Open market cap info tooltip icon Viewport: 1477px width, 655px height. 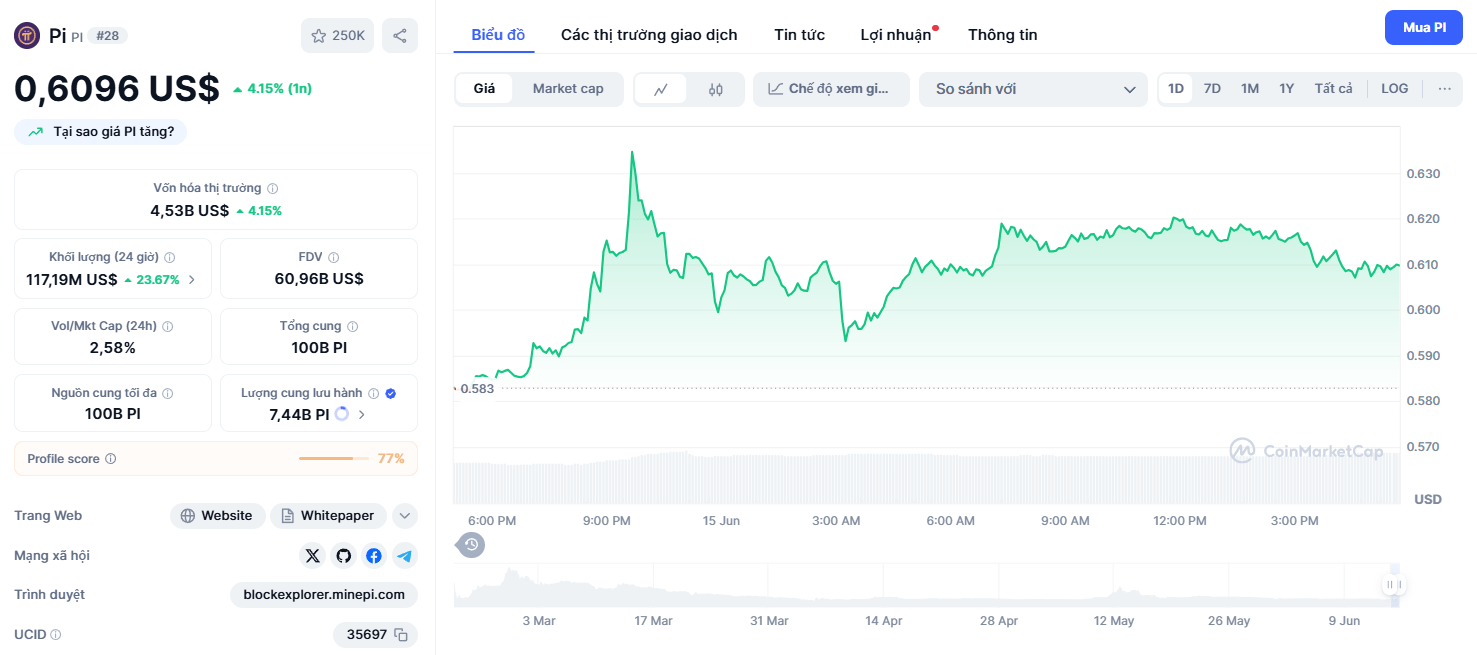click(x=273, y=188)
